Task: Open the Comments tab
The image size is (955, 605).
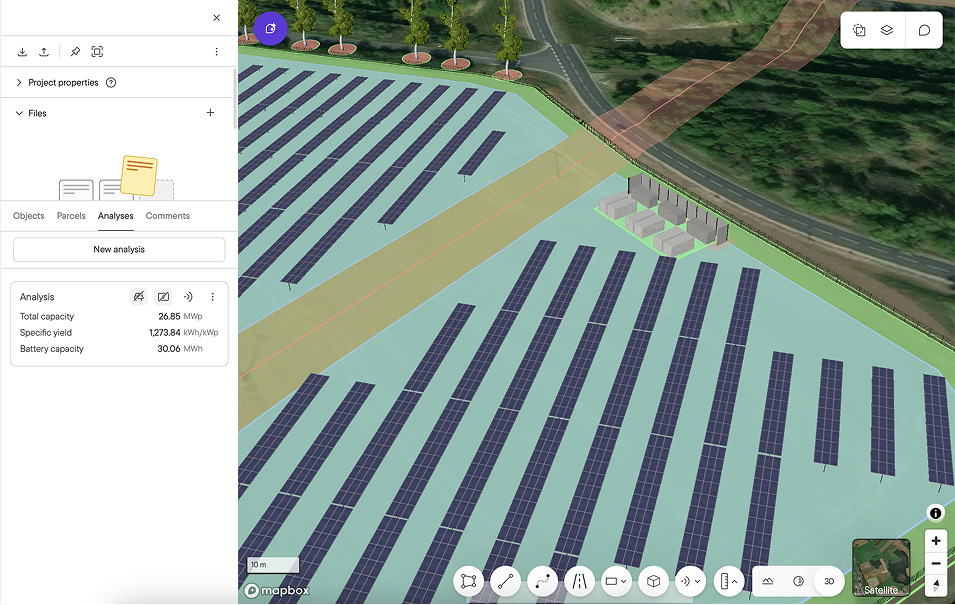Action: [x=167, y=216]
